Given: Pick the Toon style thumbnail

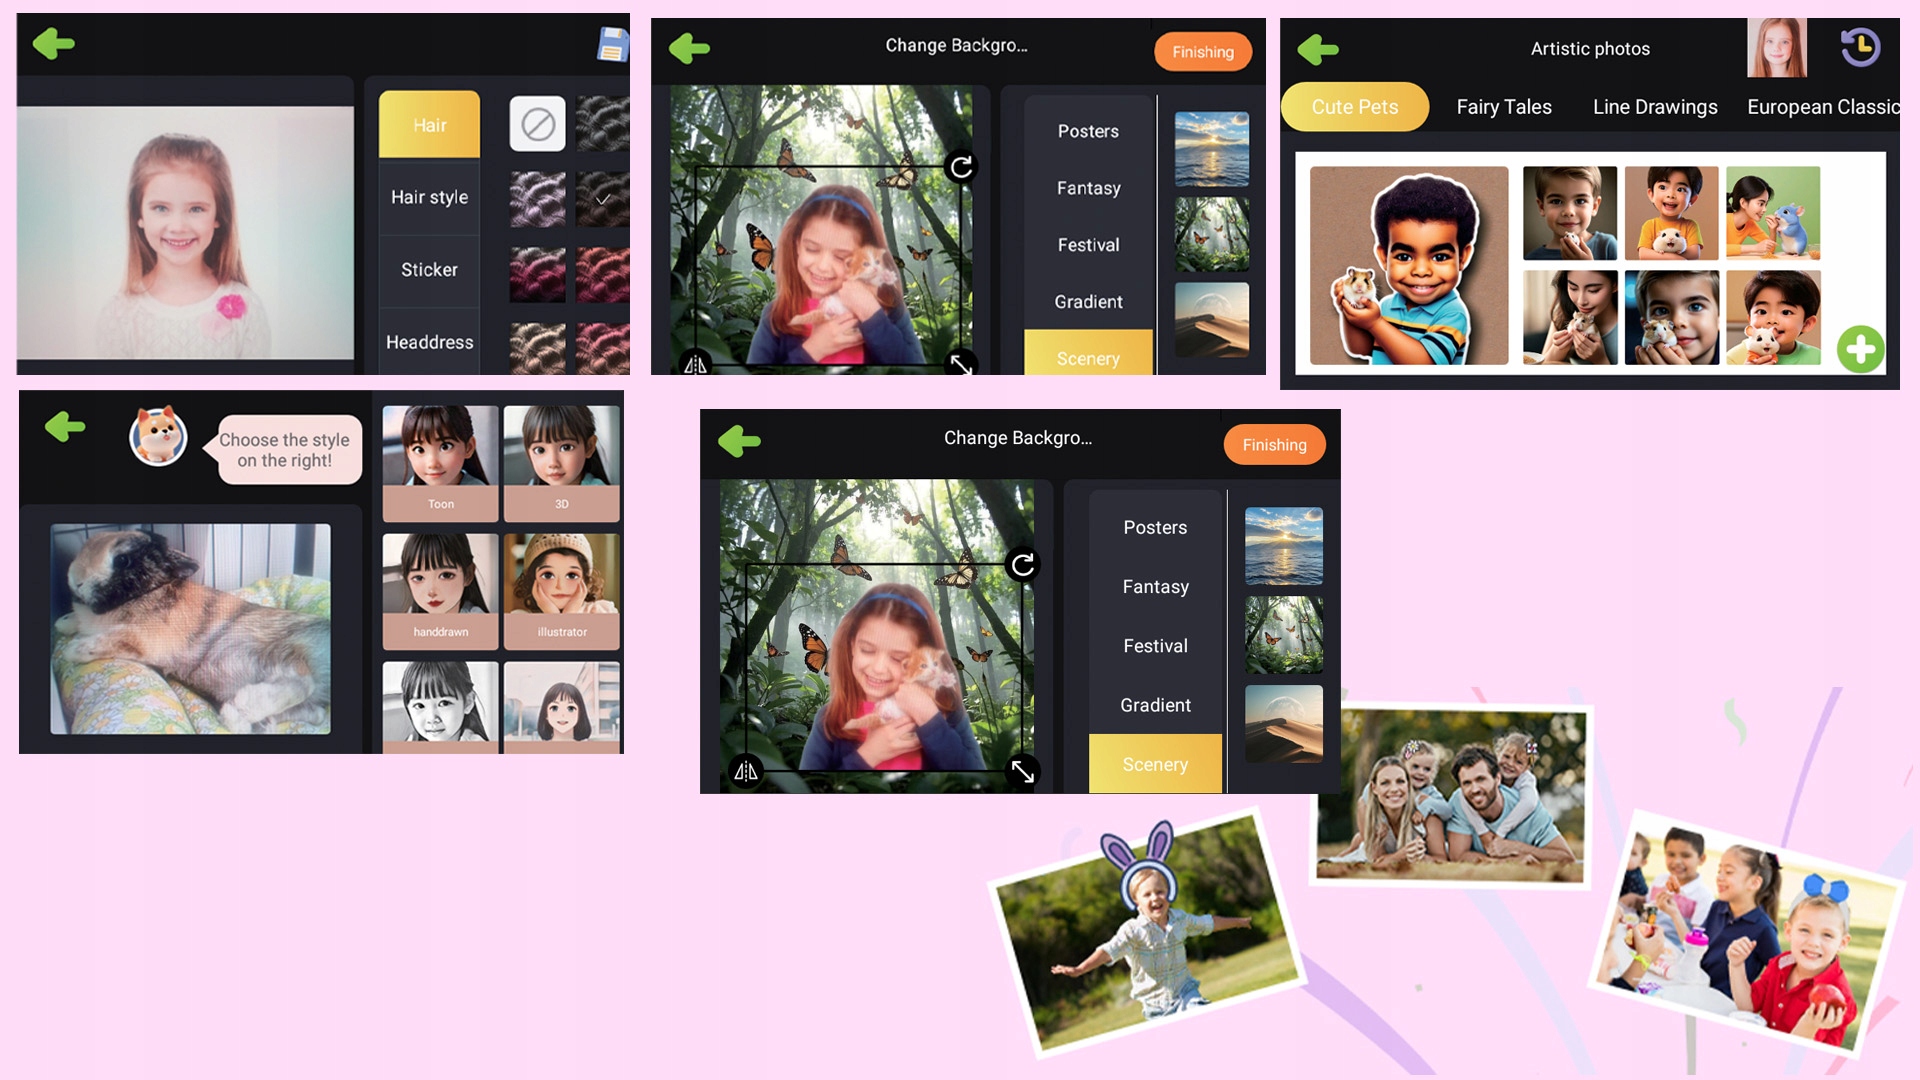Looking at the screenshot, I should 440,462.
